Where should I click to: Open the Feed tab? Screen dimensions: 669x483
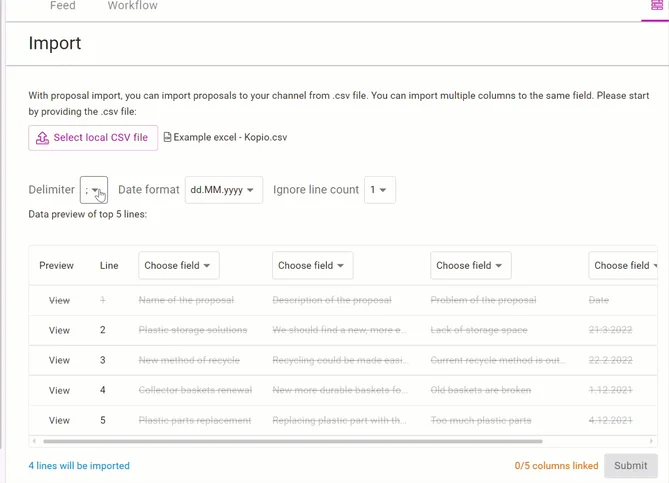click(x=63, y=6)
